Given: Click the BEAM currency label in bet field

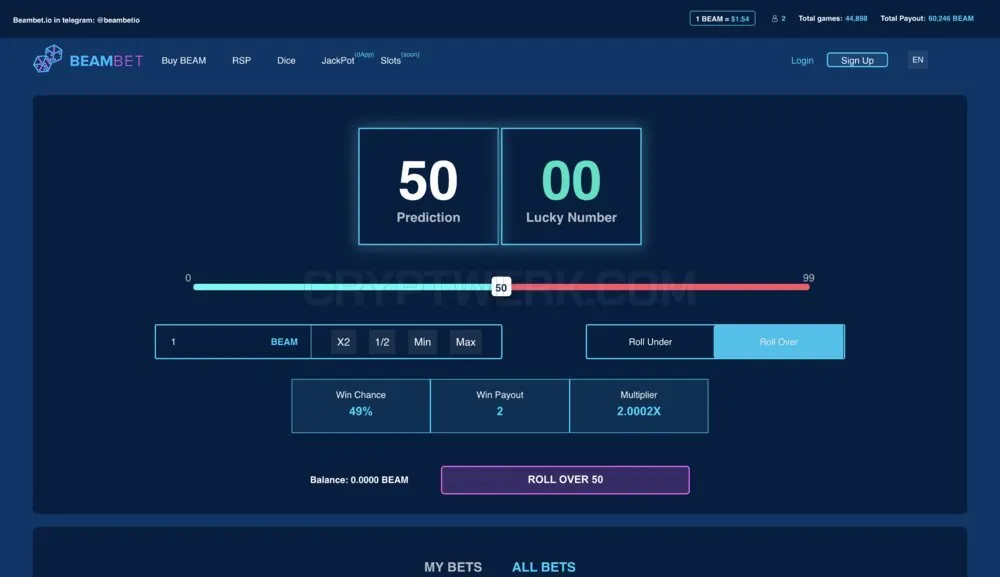Looking at the screenshot, I should 284,342.
